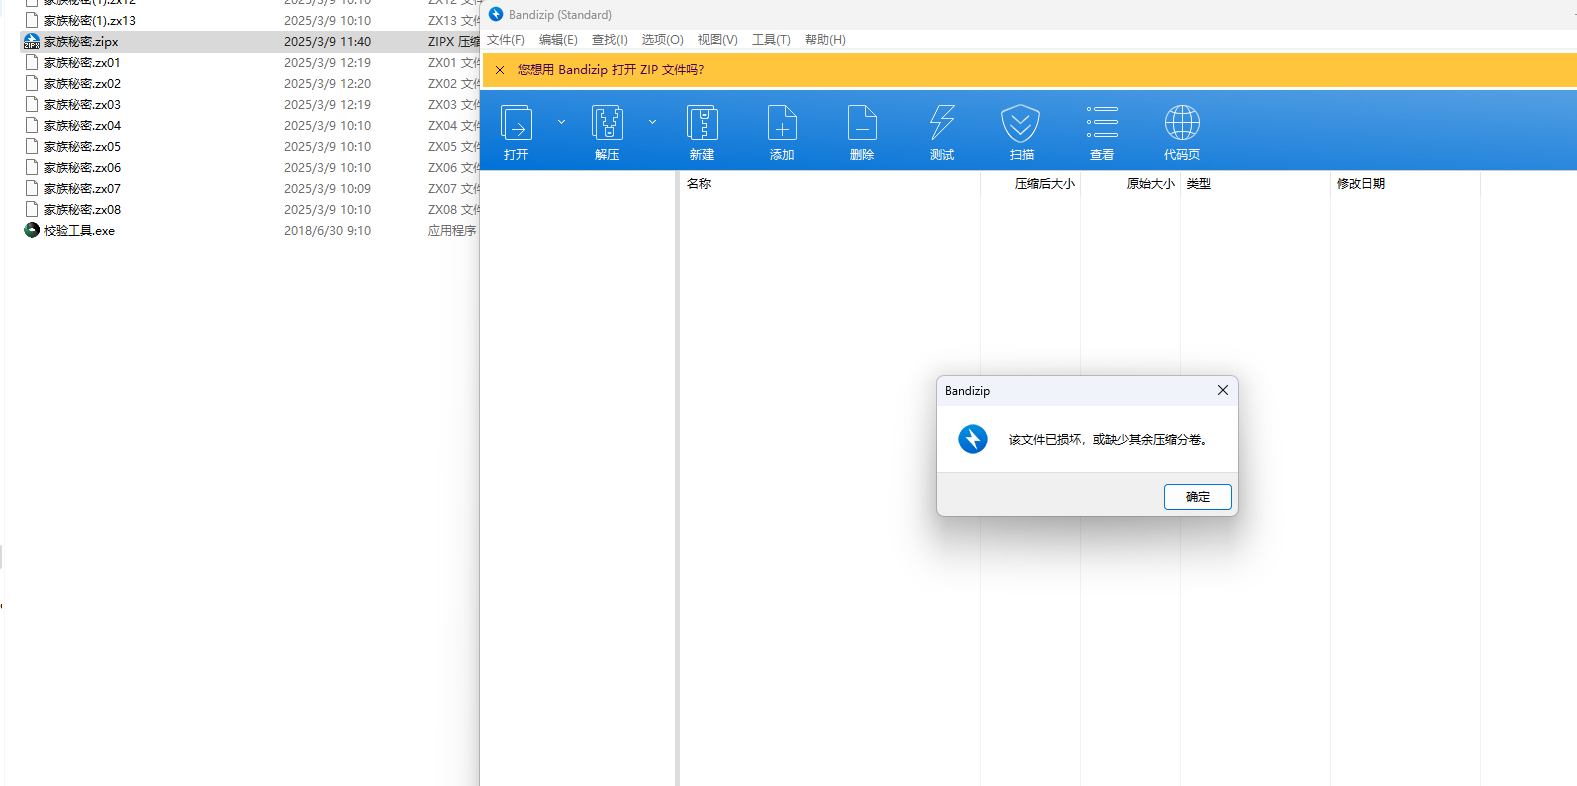Viewport: 1577px width, 786px height.
Task: Click the Add (添加) file icon
Action: (x=782, y=124)
